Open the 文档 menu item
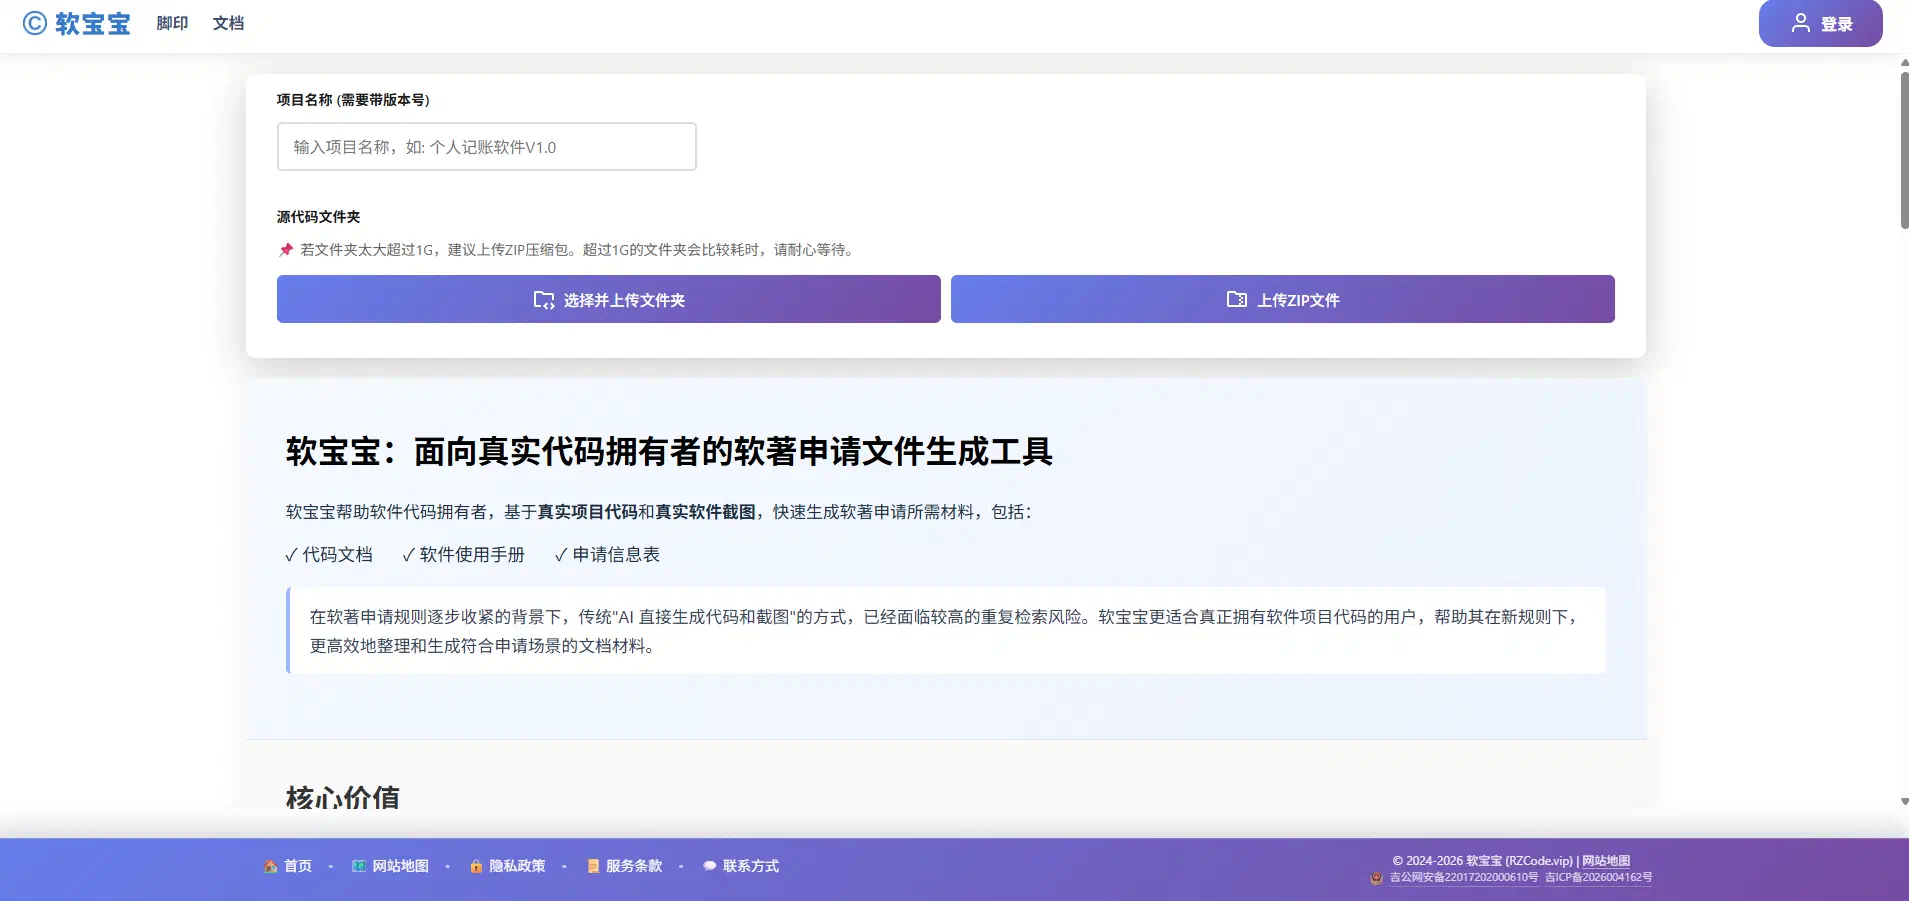The image size is (1909, 901). point(228,23)
